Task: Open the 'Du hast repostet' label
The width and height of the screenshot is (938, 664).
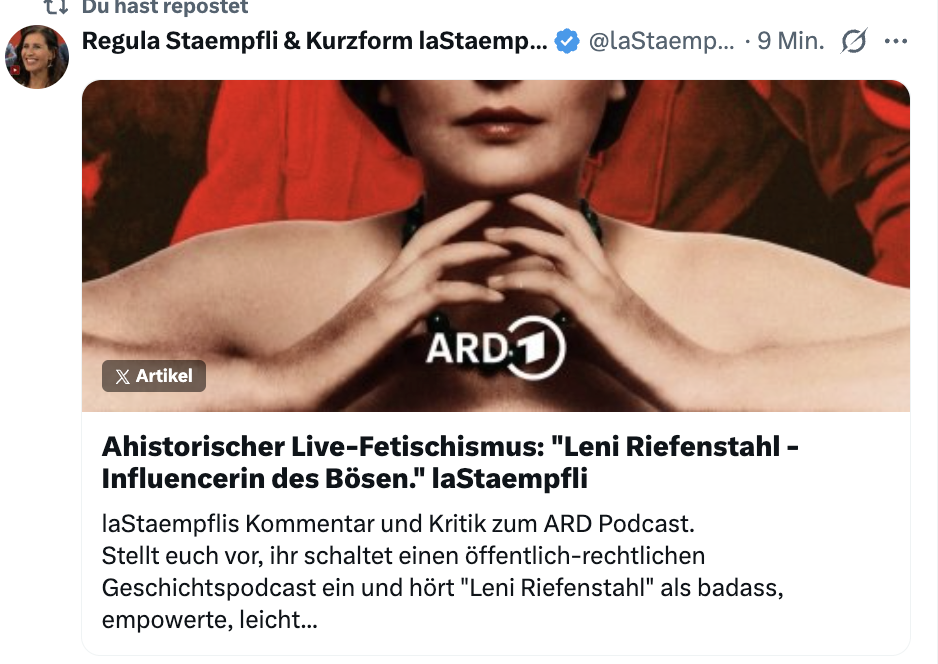Action: 165,7
